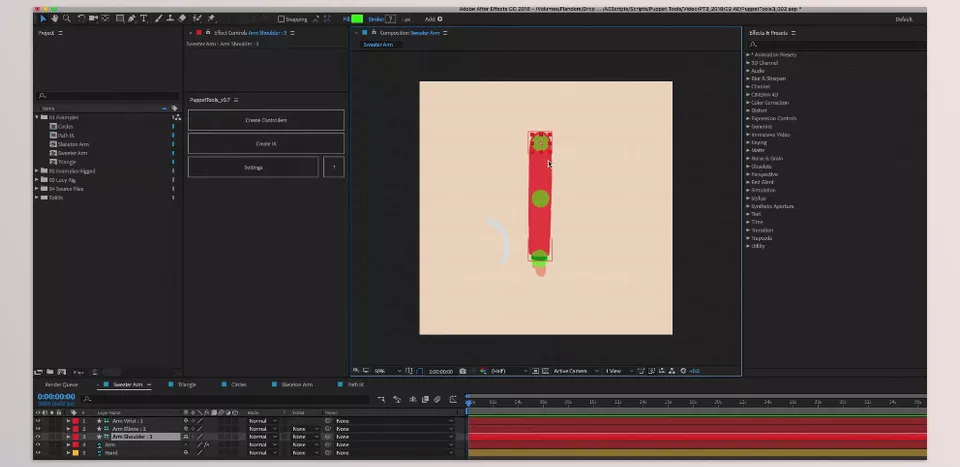Select the Rectangle shape tool
960x467 pixels.
tap(120, 19)
